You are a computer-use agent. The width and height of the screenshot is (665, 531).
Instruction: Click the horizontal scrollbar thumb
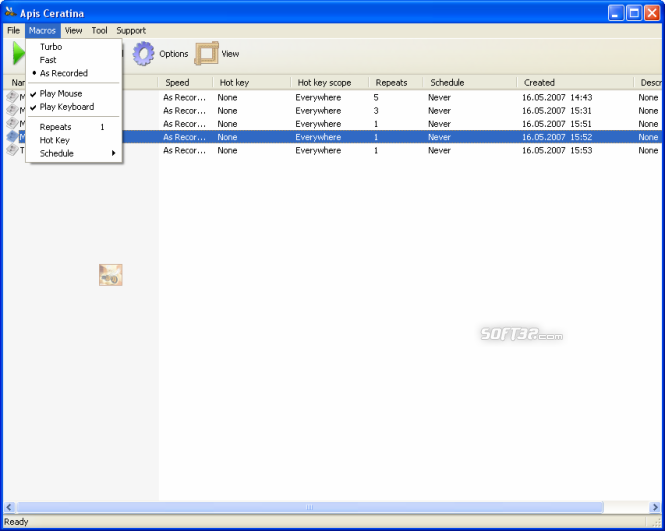click(x=310, y=507)
